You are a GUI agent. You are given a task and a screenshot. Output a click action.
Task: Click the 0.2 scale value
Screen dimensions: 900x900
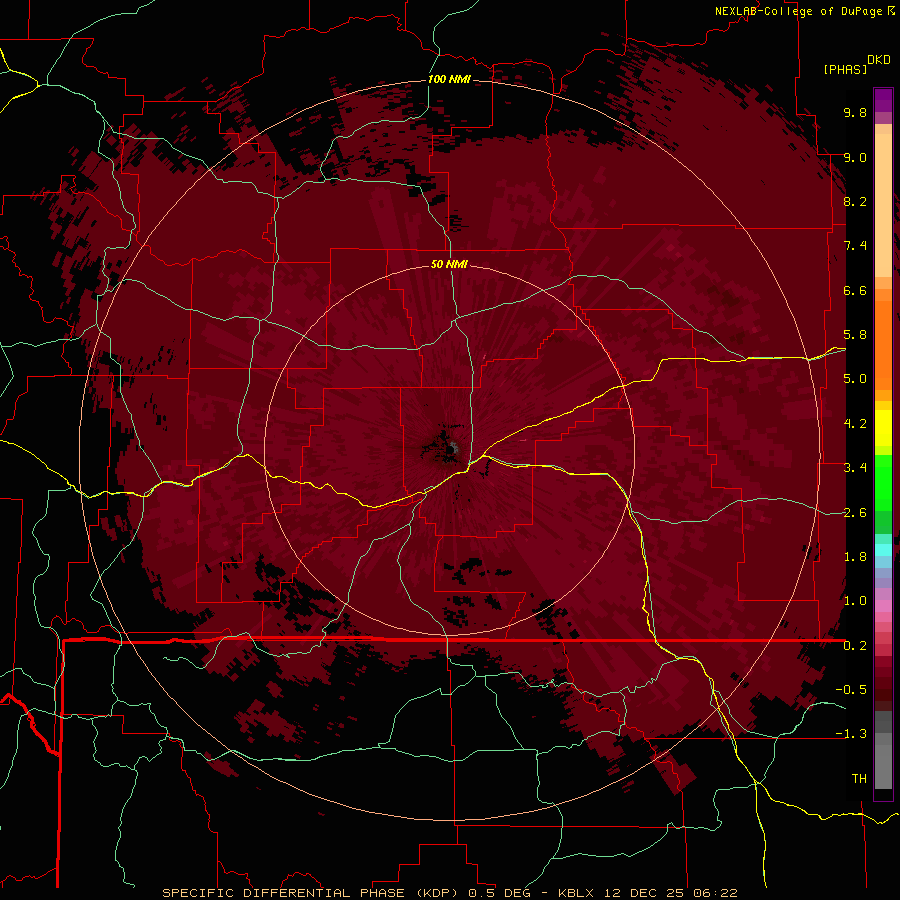coord(855,646)
